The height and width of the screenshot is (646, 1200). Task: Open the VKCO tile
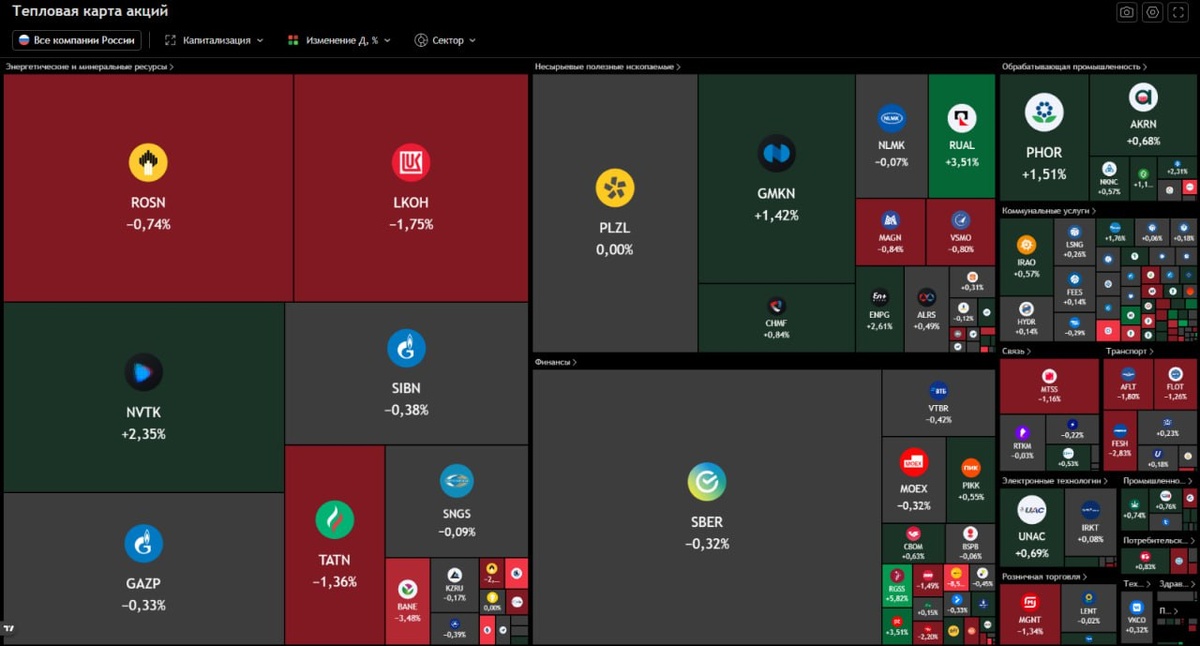1137,613
